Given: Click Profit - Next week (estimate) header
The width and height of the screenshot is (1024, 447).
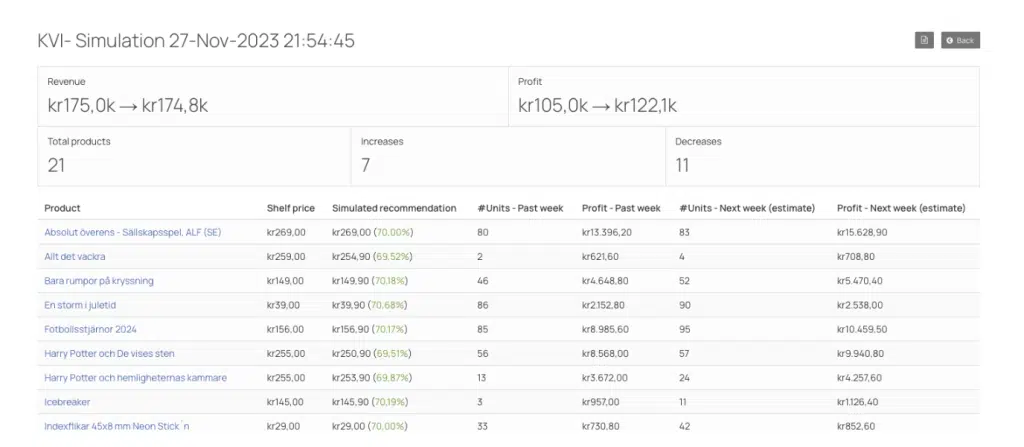Looking at the screenshot, I should point(901,208).
